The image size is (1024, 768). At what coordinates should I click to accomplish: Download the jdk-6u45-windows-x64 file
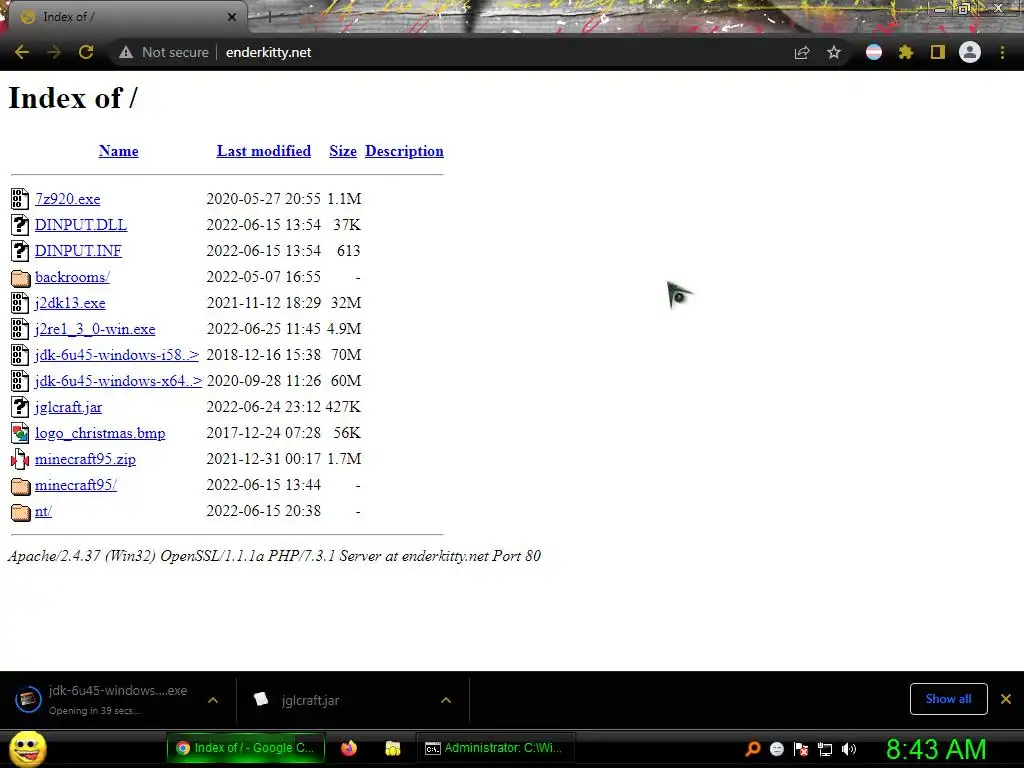pyautogui.click(x=118, y=381)
